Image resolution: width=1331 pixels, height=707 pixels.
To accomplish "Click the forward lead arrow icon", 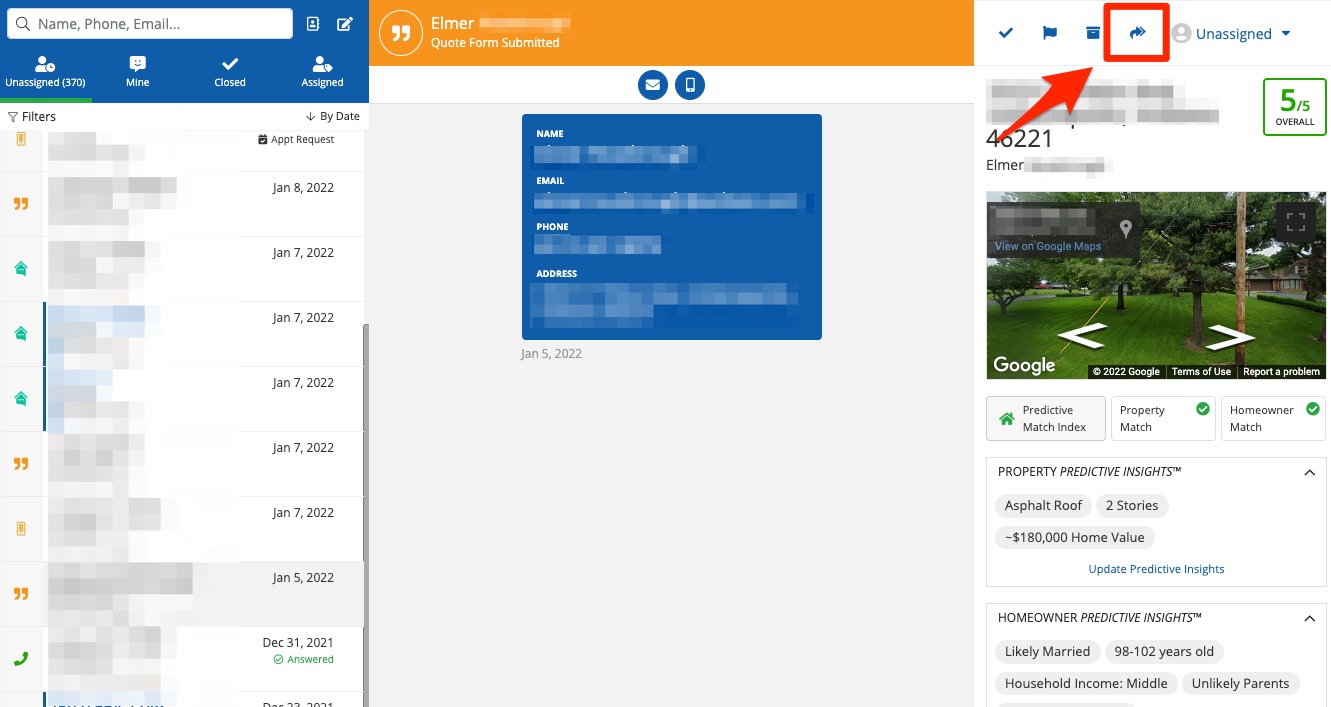I will click(x=1137, y=33).
